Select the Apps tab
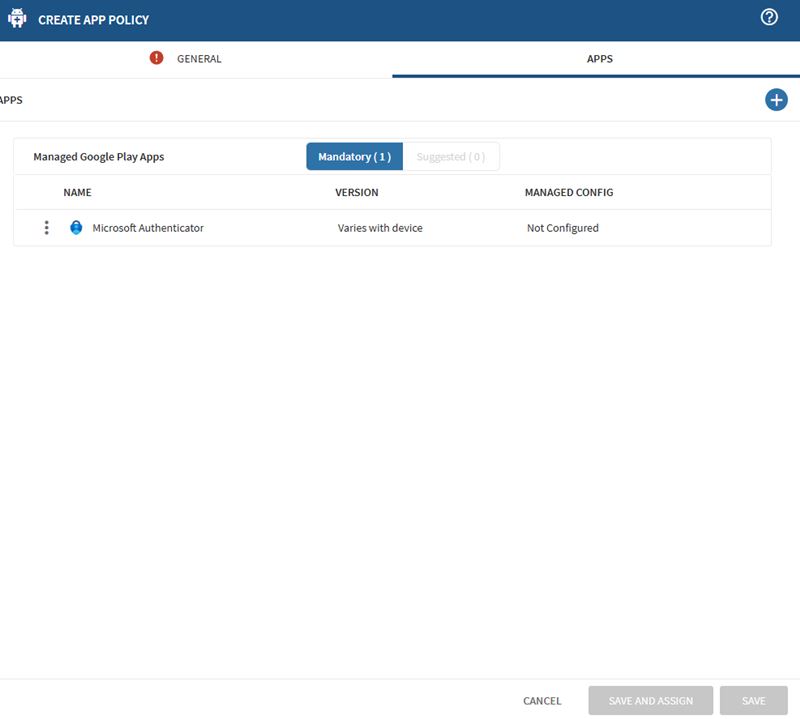 tap(599, 59)
